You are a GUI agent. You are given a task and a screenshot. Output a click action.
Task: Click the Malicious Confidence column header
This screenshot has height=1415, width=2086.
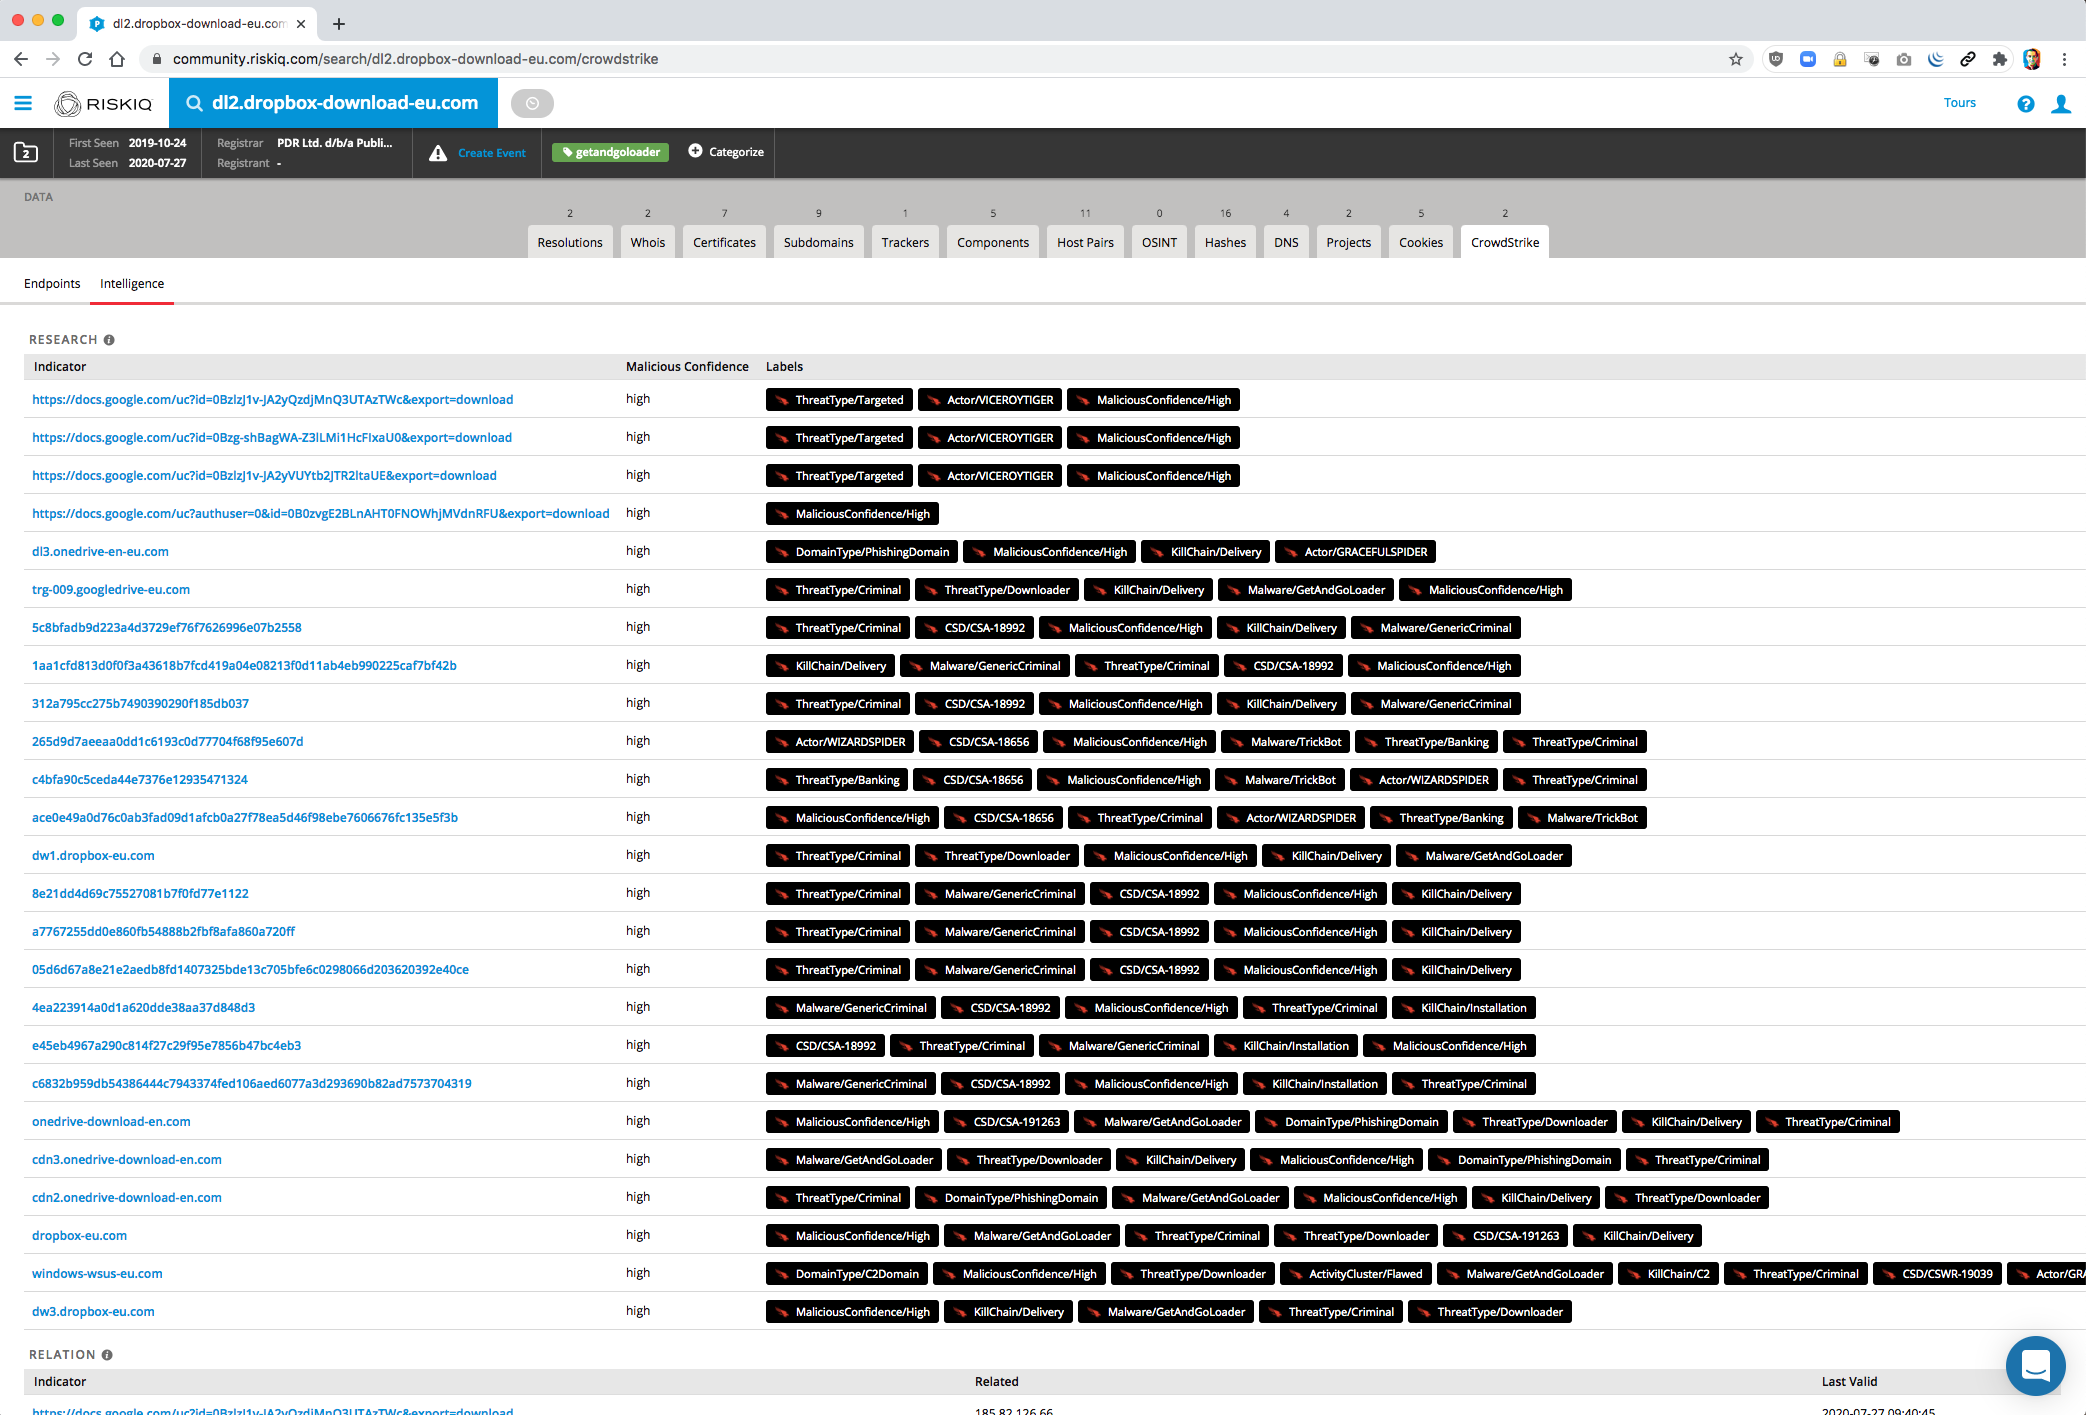point(687,367)
